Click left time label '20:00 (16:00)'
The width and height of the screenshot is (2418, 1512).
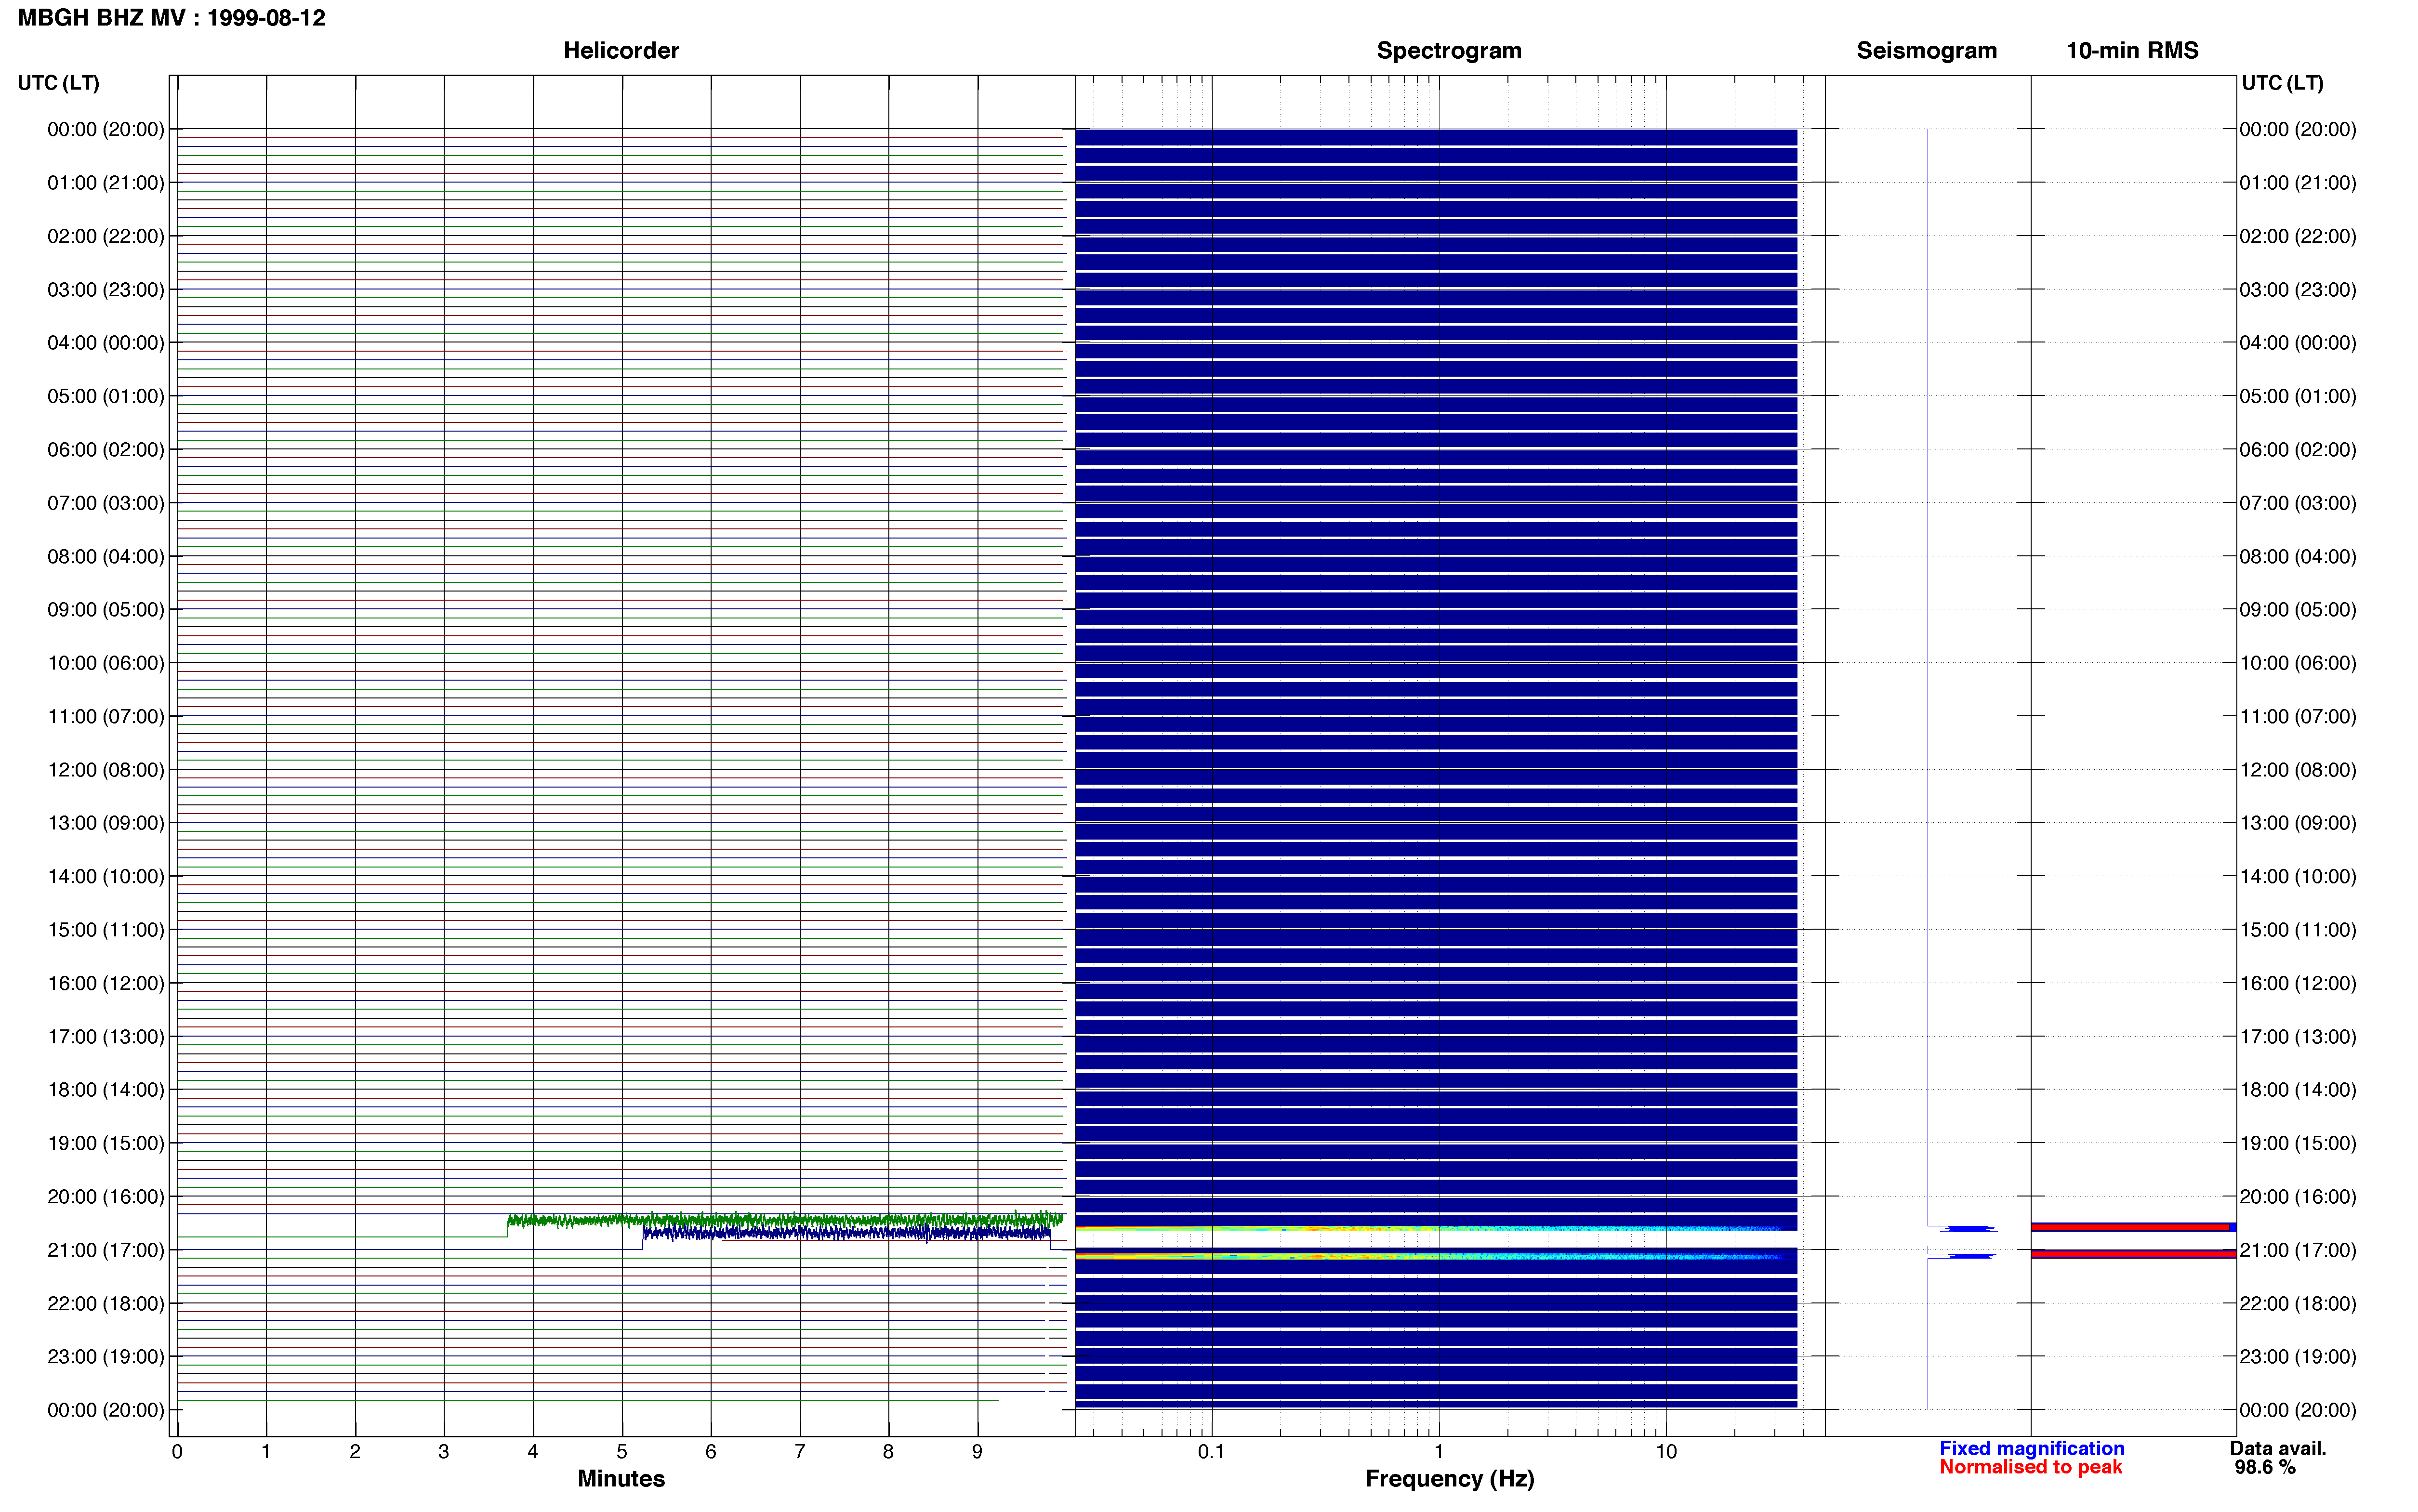click(x=106, y=1197)
